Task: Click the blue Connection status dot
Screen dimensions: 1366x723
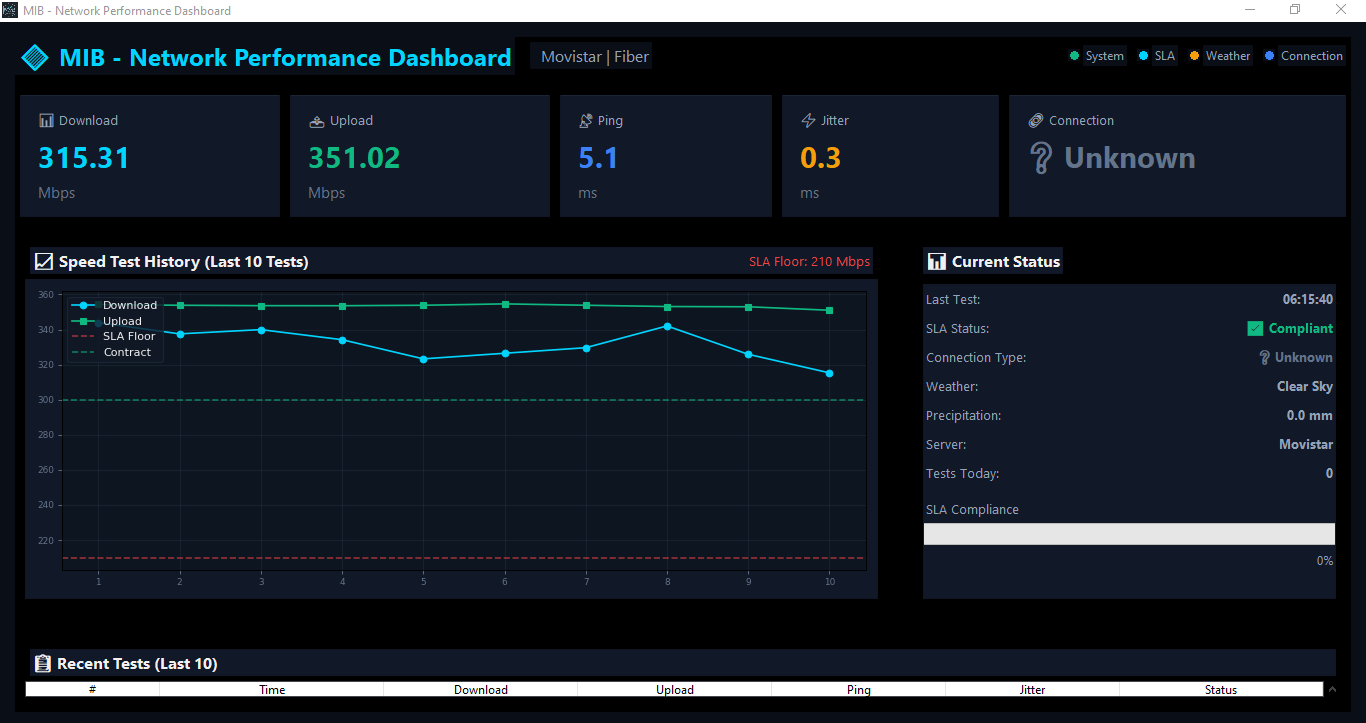Action: click(1270, 56)
